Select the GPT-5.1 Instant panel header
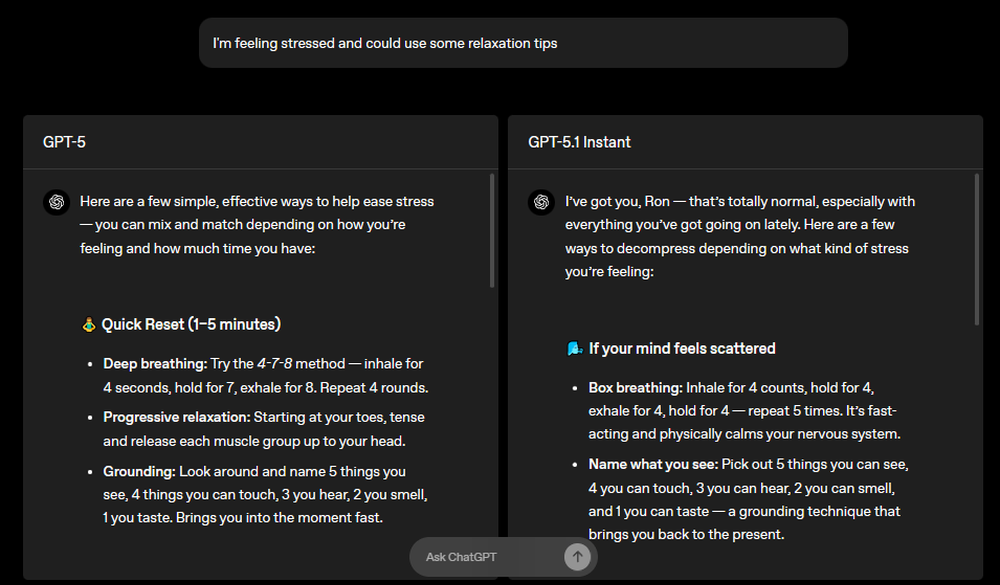1000x585 pixels. tap(578, 142)
